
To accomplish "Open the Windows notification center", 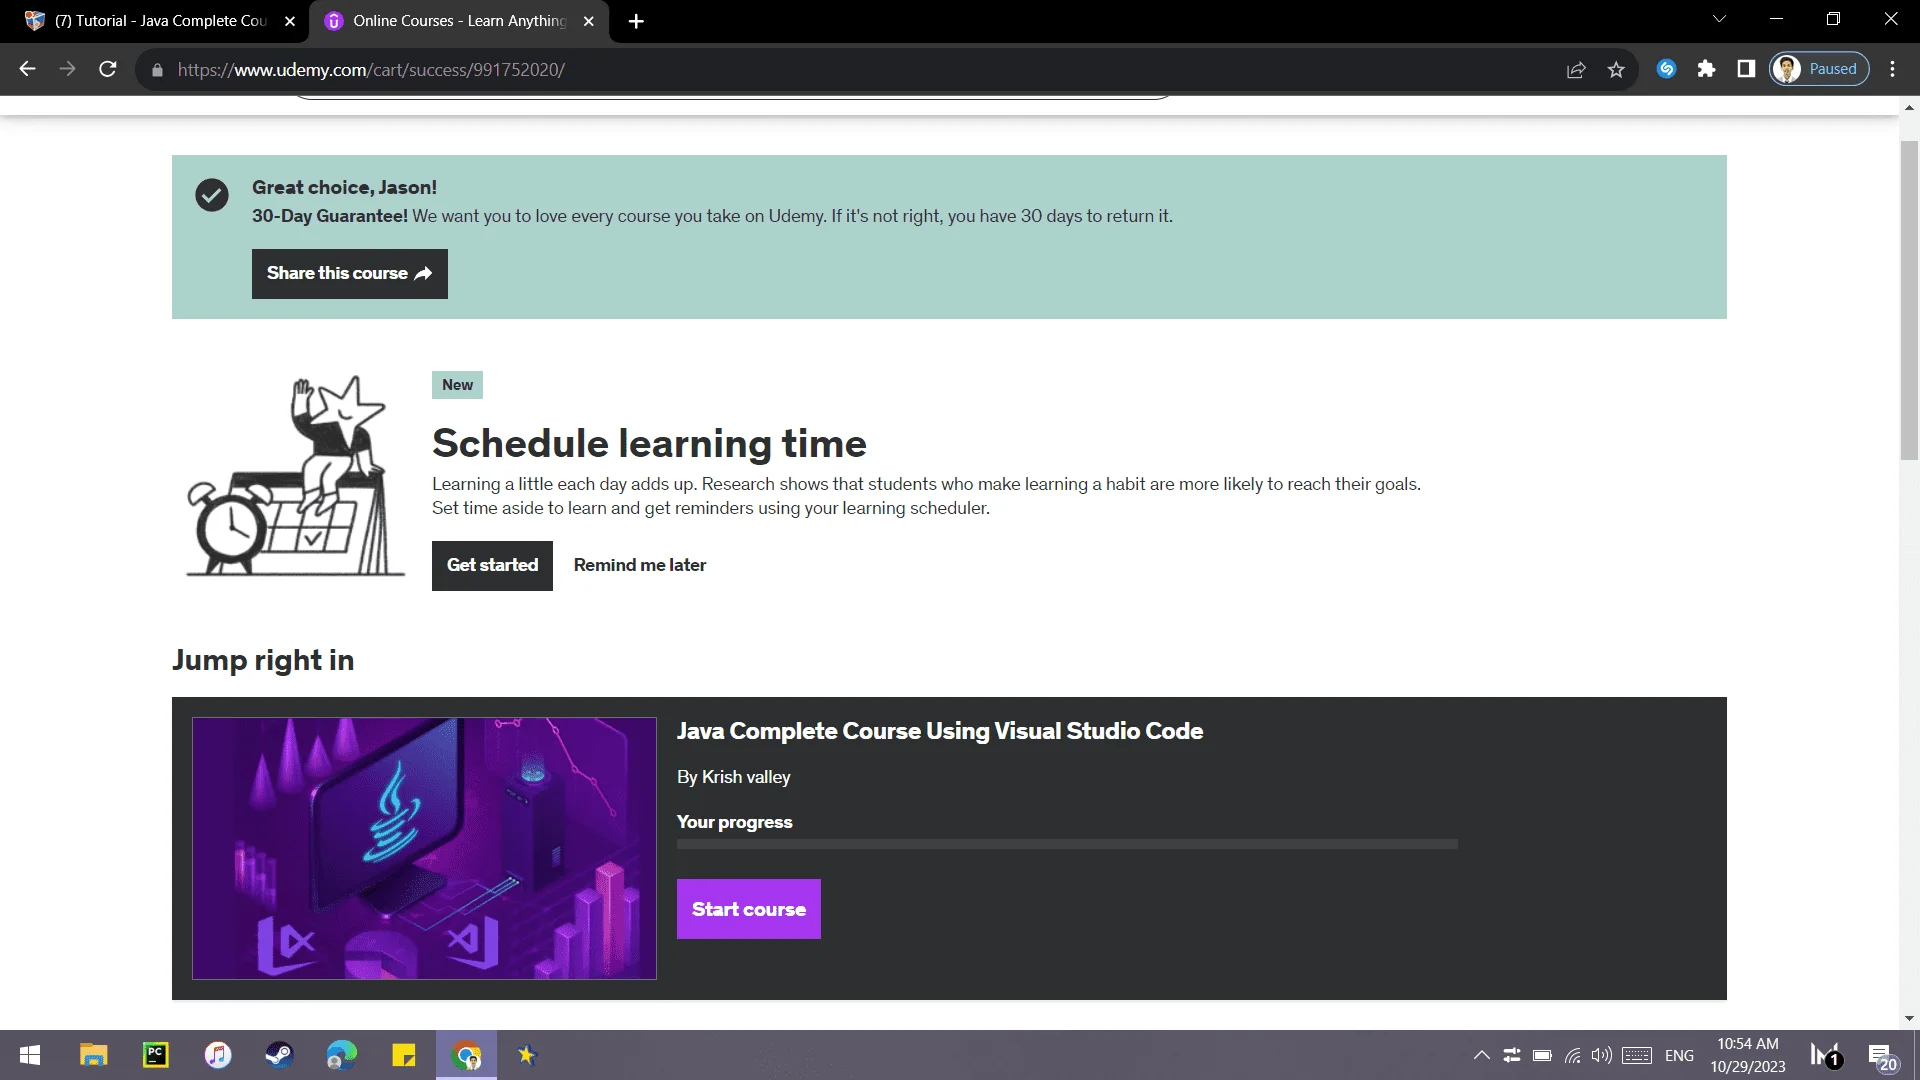I will point(1882,1056).
